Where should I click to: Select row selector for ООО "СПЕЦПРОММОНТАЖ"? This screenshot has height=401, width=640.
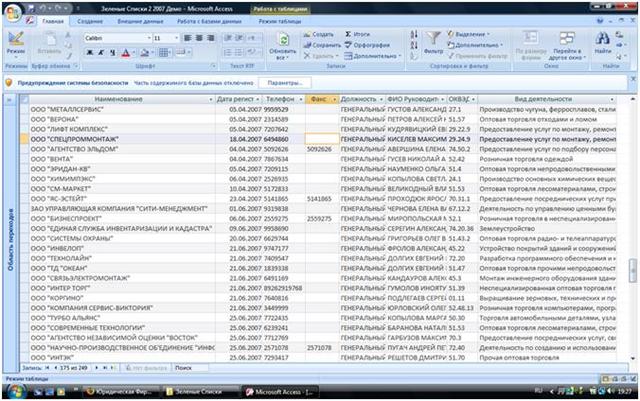click(x=24, y=139)
